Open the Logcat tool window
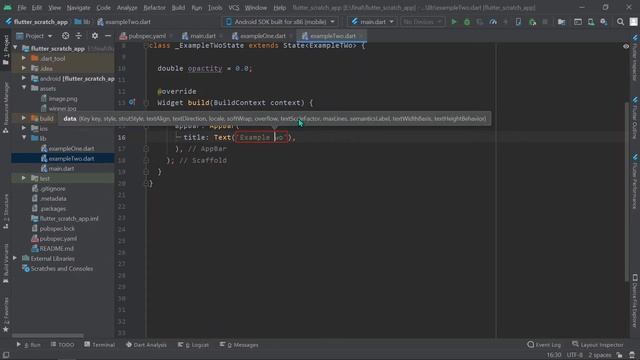The width and height of the screenshot is (640, 360). click(193, 345)
